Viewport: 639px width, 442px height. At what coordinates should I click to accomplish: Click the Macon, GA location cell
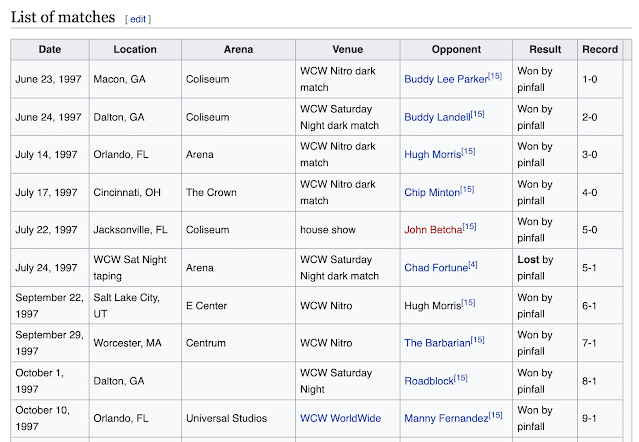(135, 79)
